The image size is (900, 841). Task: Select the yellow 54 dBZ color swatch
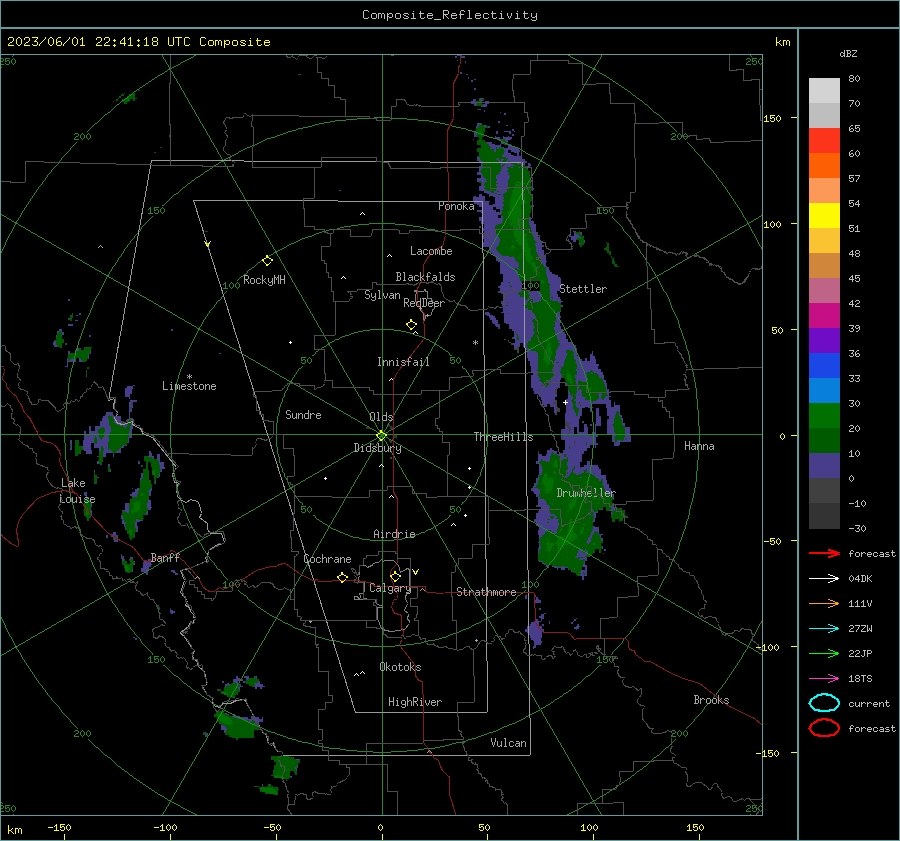(824, 215)
